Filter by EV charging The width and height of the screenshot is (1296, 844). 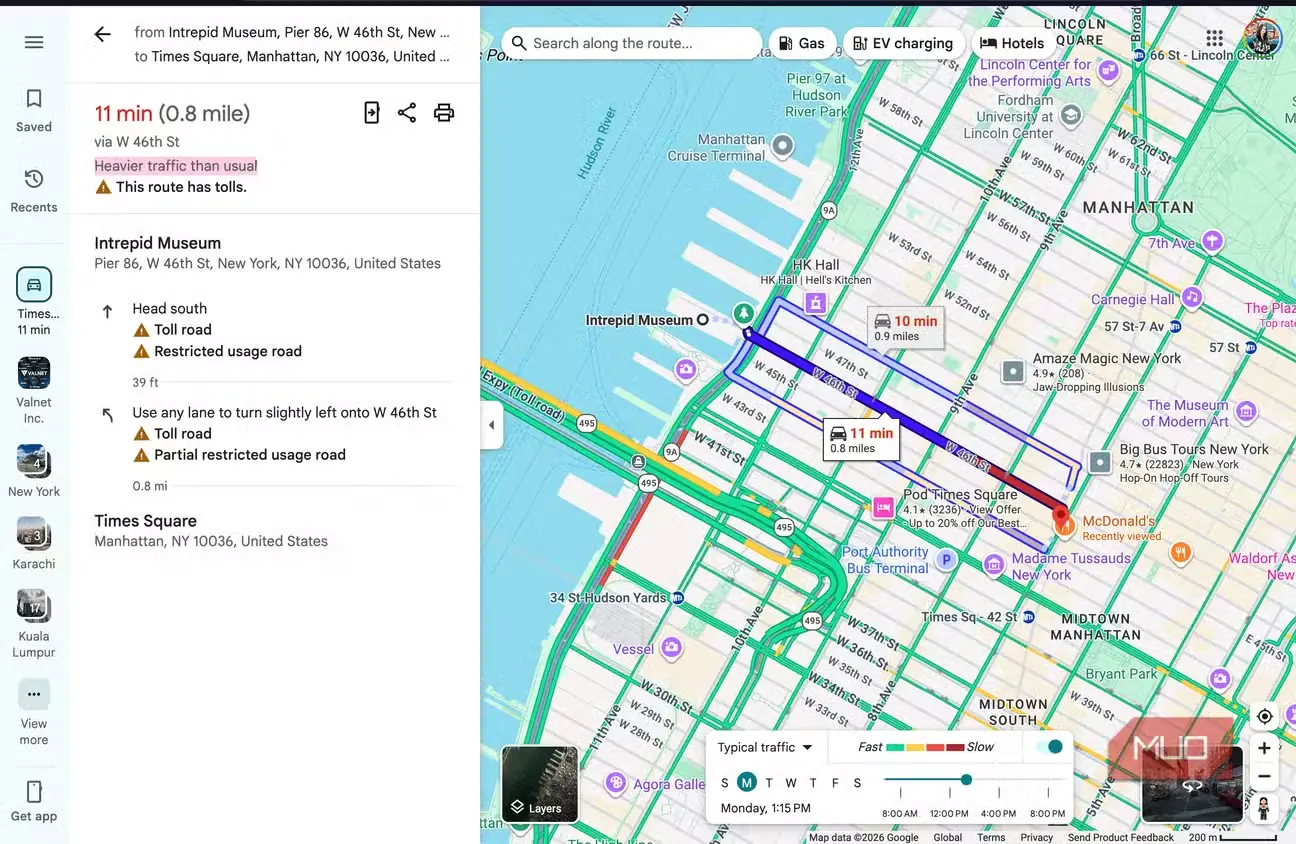pos(905,43)
